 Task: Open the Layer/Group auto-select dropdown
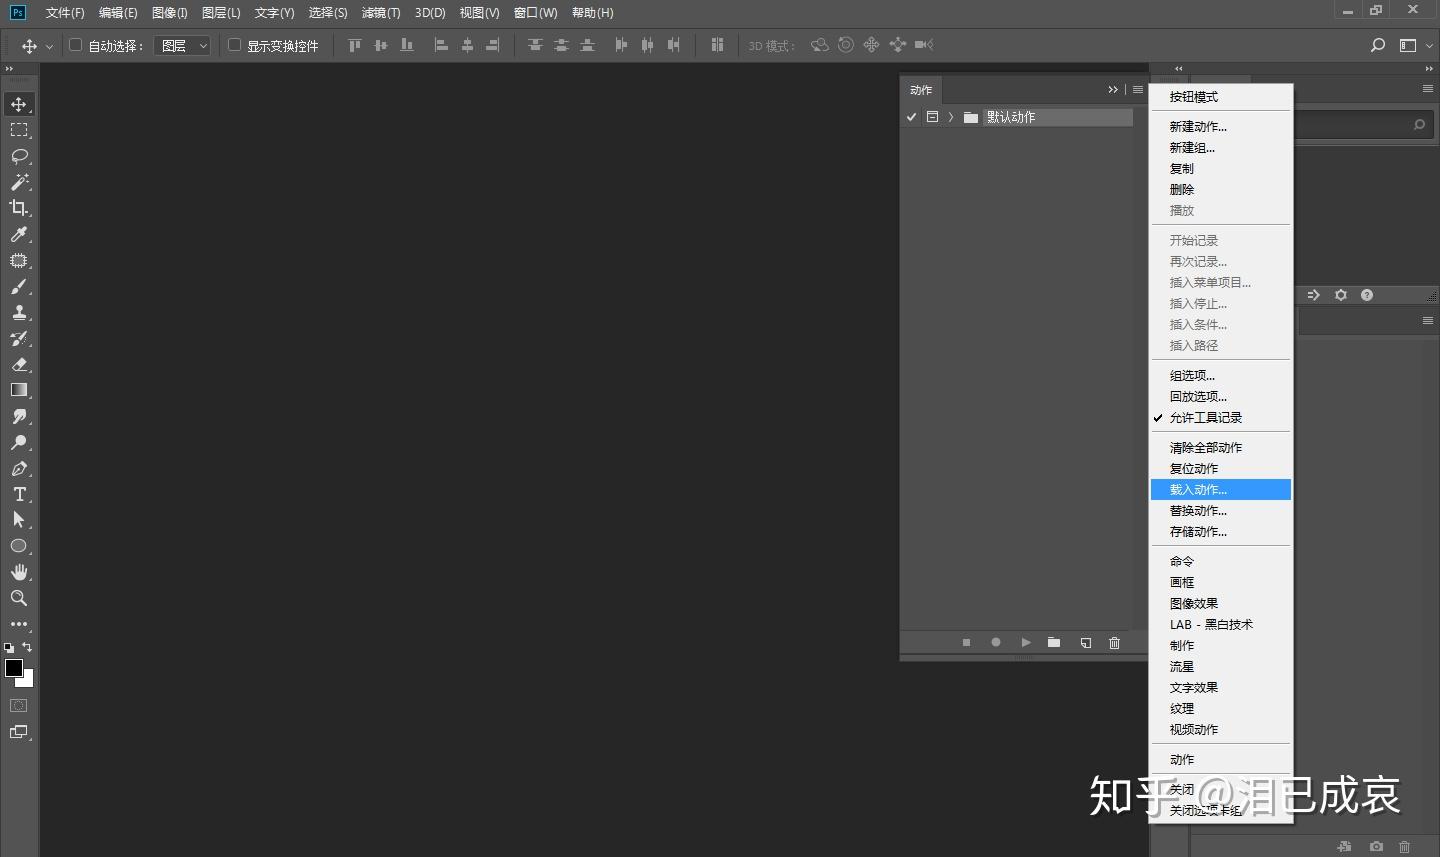point(184,45)
